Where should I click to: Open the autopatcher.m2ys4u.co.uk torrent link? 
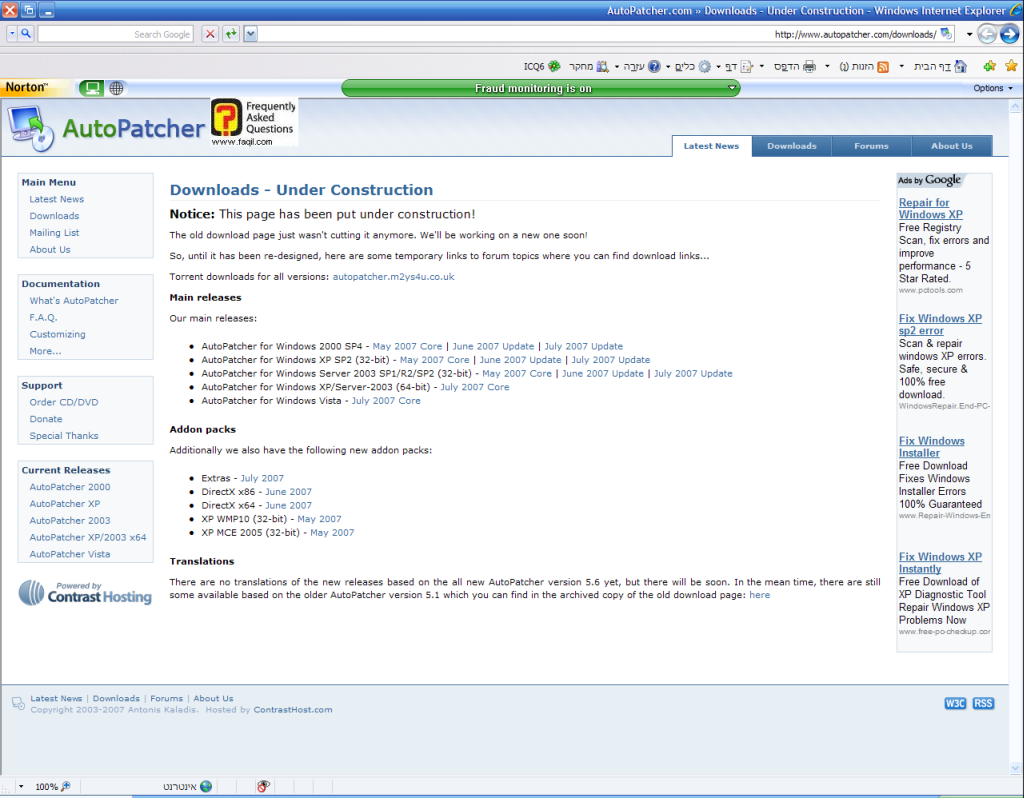point(393,277)
